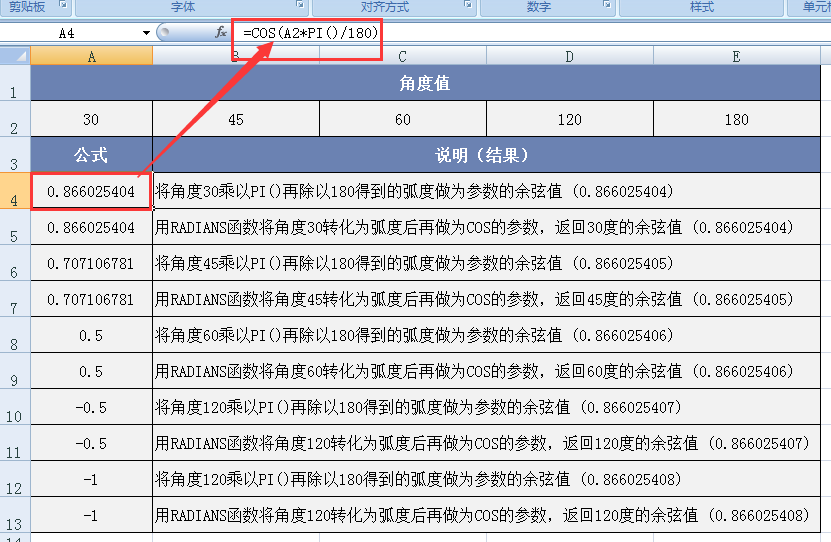Click the 公式 header cell
831x542 pixels.
pos(92,155)
